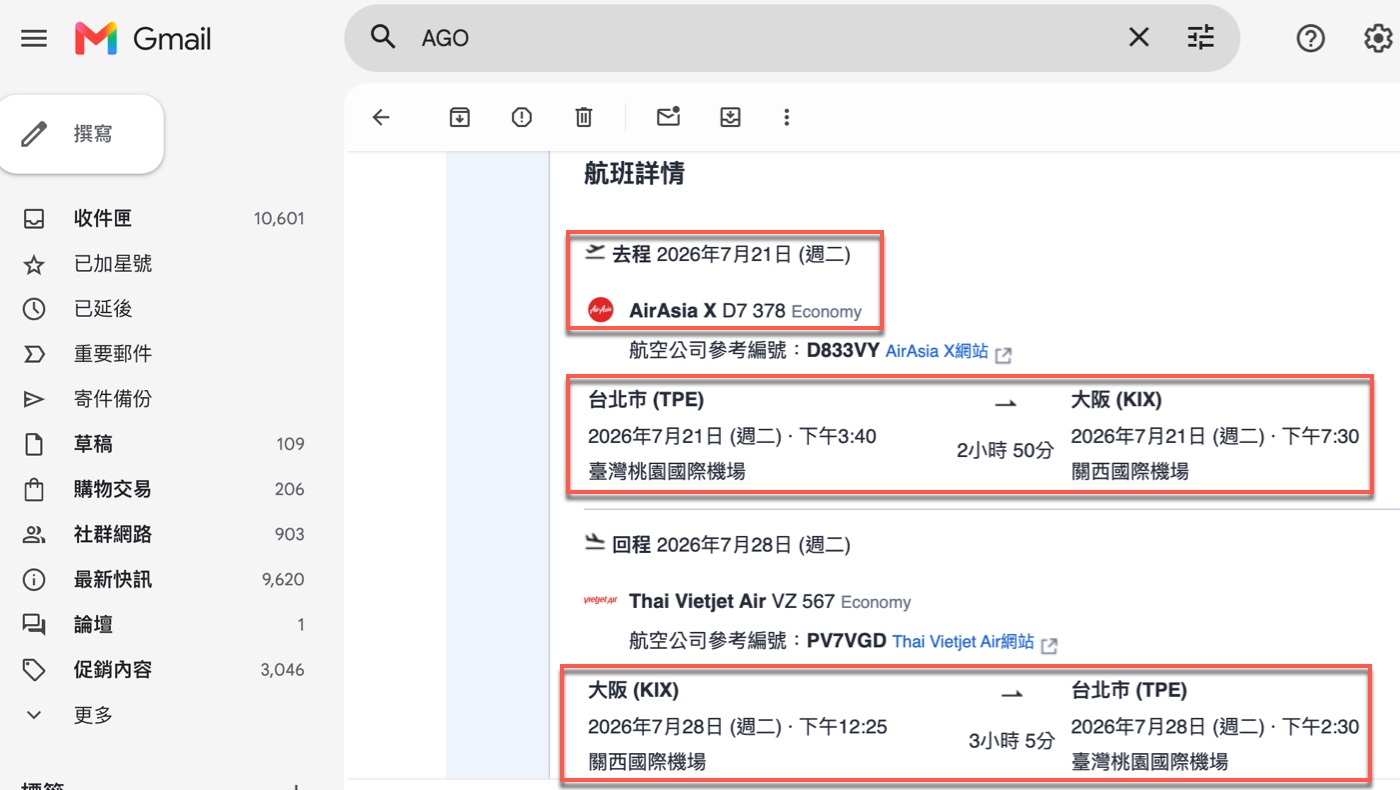The image size is (1400, 790).
Task: Click the 3小時 5分 duration text
Action: (x=1011, y=741)
